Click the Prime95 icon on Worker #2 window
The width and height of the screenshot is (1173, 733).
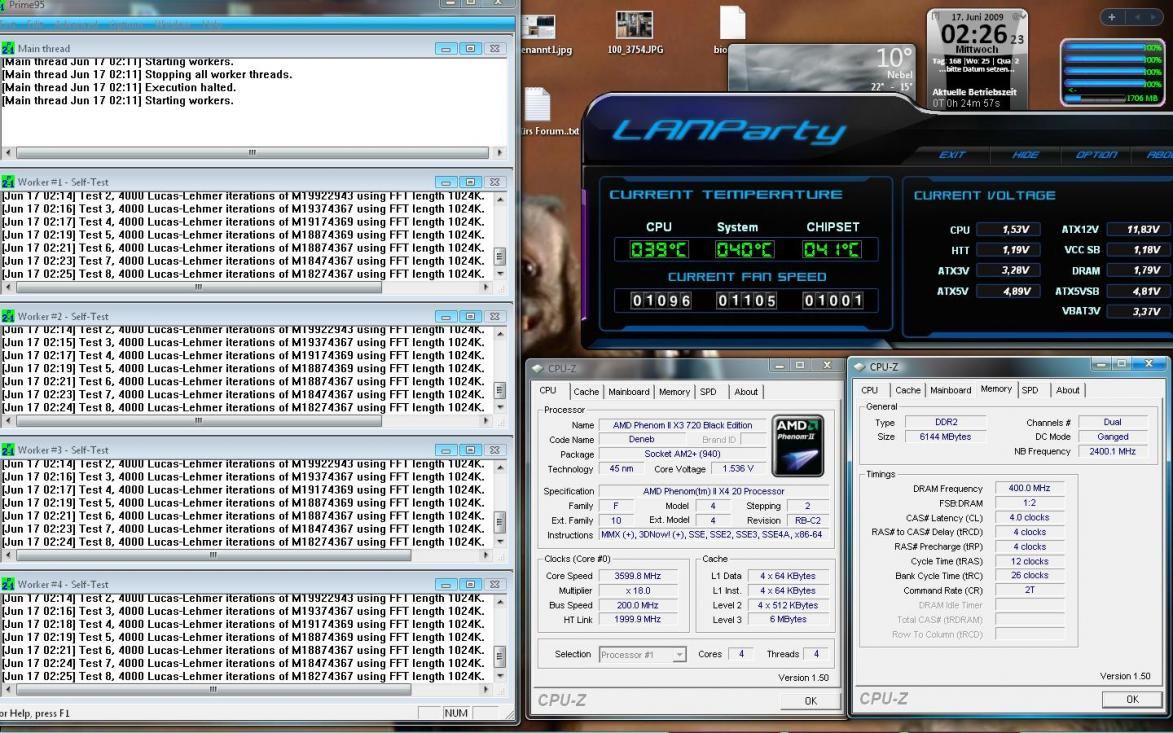[x=7, y=316]
